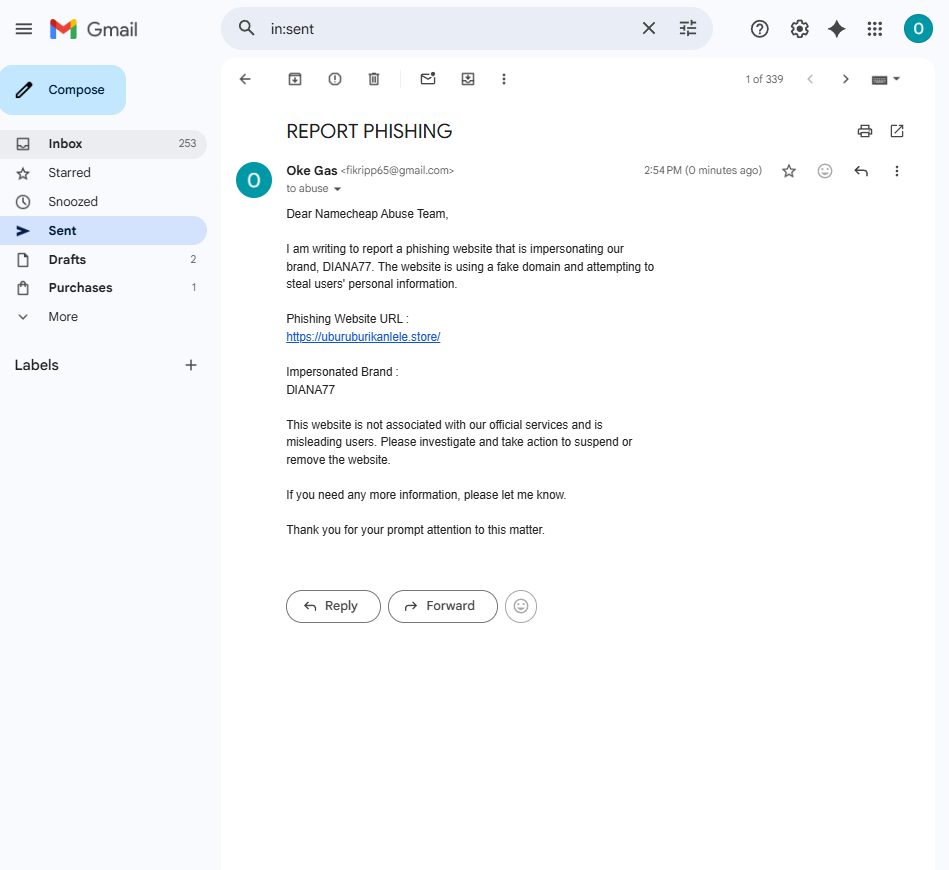Click the search magnifier icon

coord(246,28)
